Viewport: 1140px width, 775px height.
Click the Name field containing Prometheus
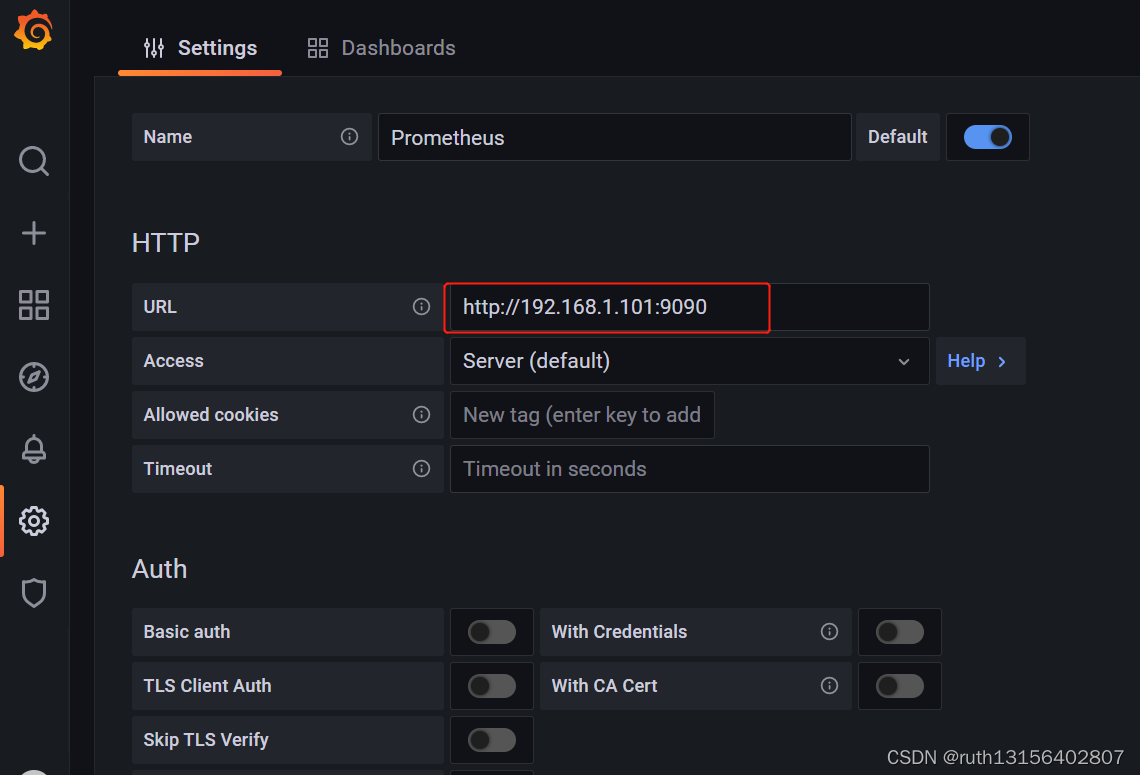[x=614, y=137]
